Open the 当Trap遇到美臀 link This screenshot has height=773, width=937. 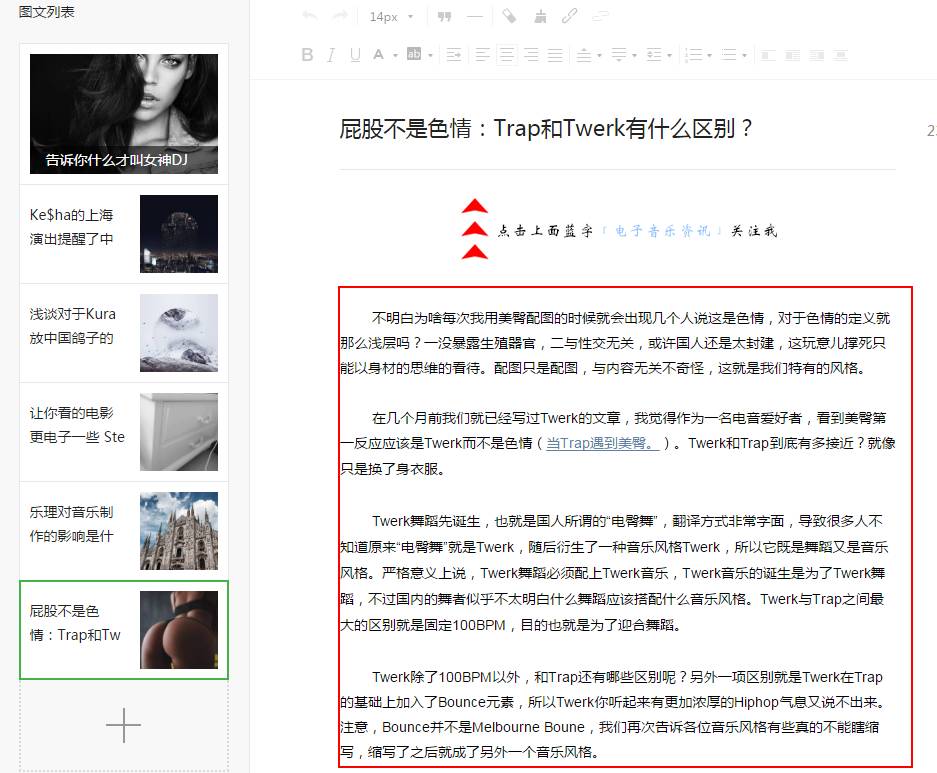pyautogui.click(x=601, y=443)
